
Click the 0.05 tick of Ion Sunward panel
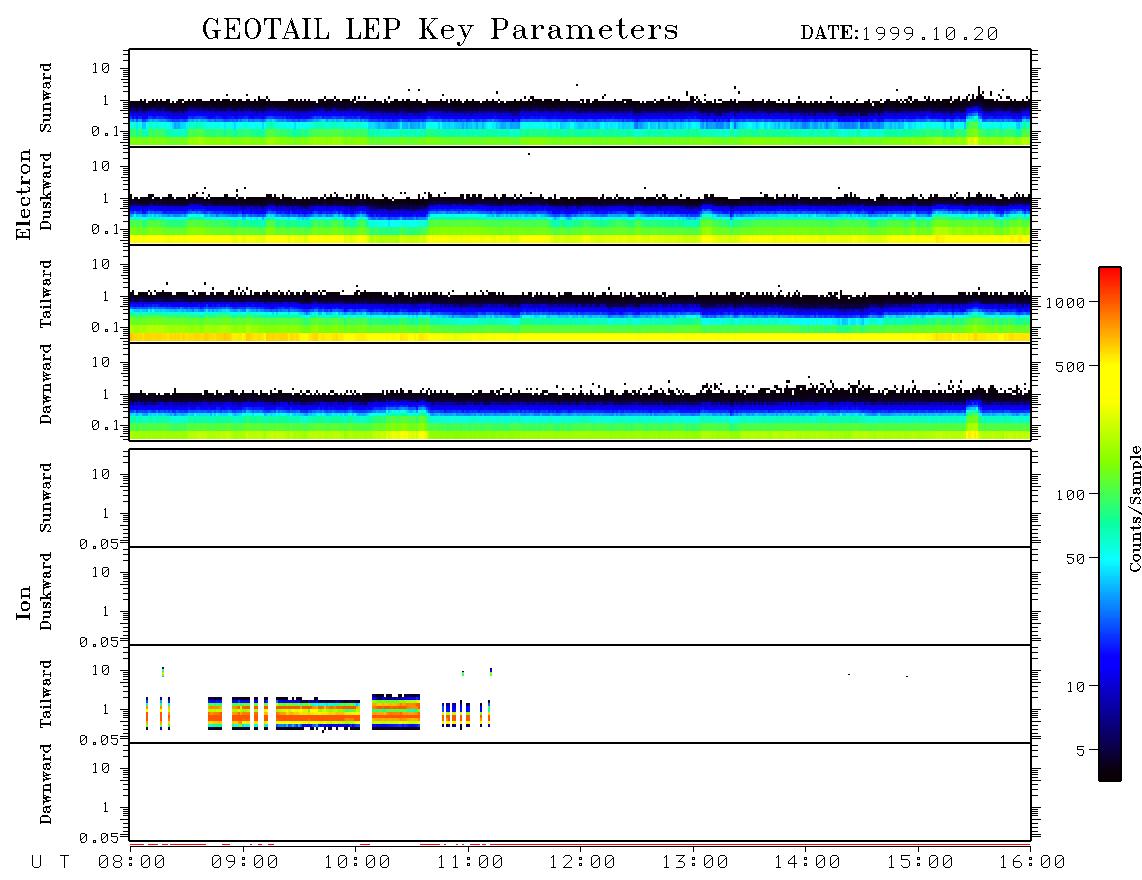(x=98, y=543)
